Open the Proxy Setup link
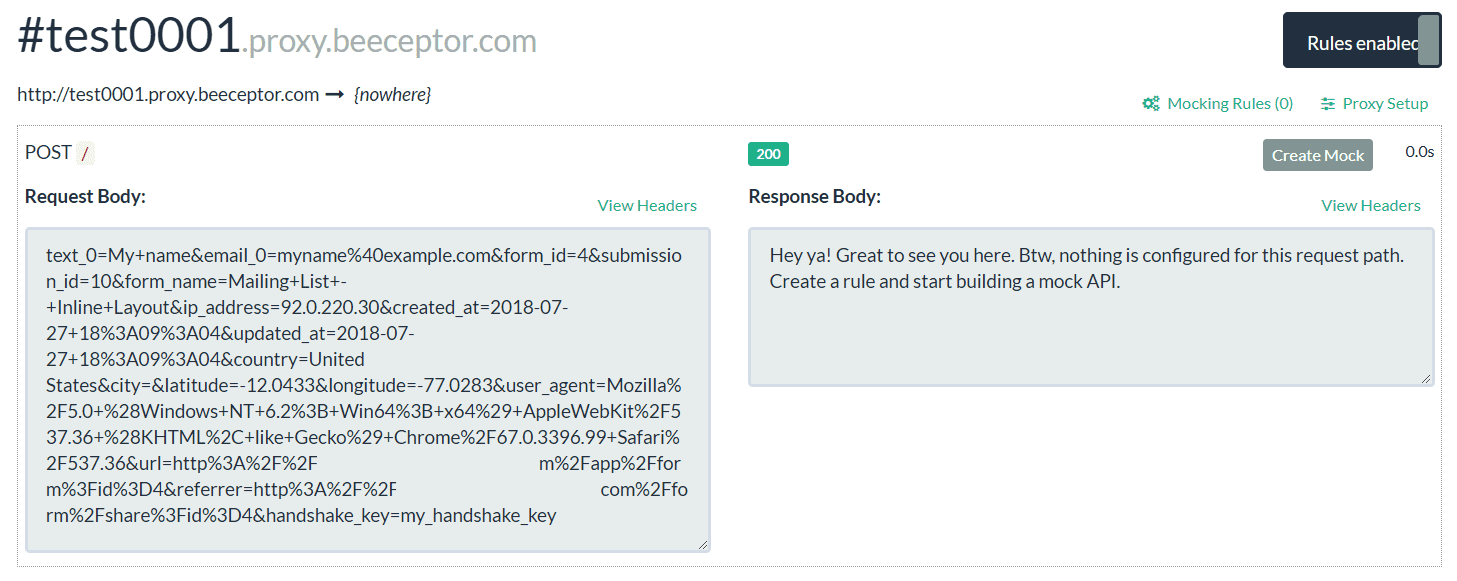 coord(1385,104)
